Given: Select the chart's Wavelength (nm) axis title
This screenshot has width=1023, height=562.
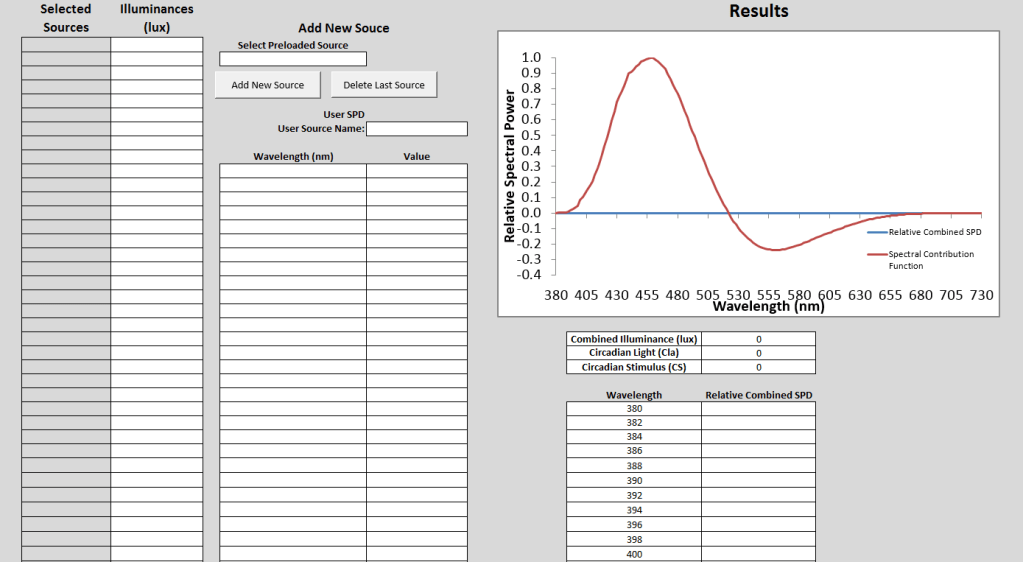Looking at the screenshot, I should click(x=768, y=307).
